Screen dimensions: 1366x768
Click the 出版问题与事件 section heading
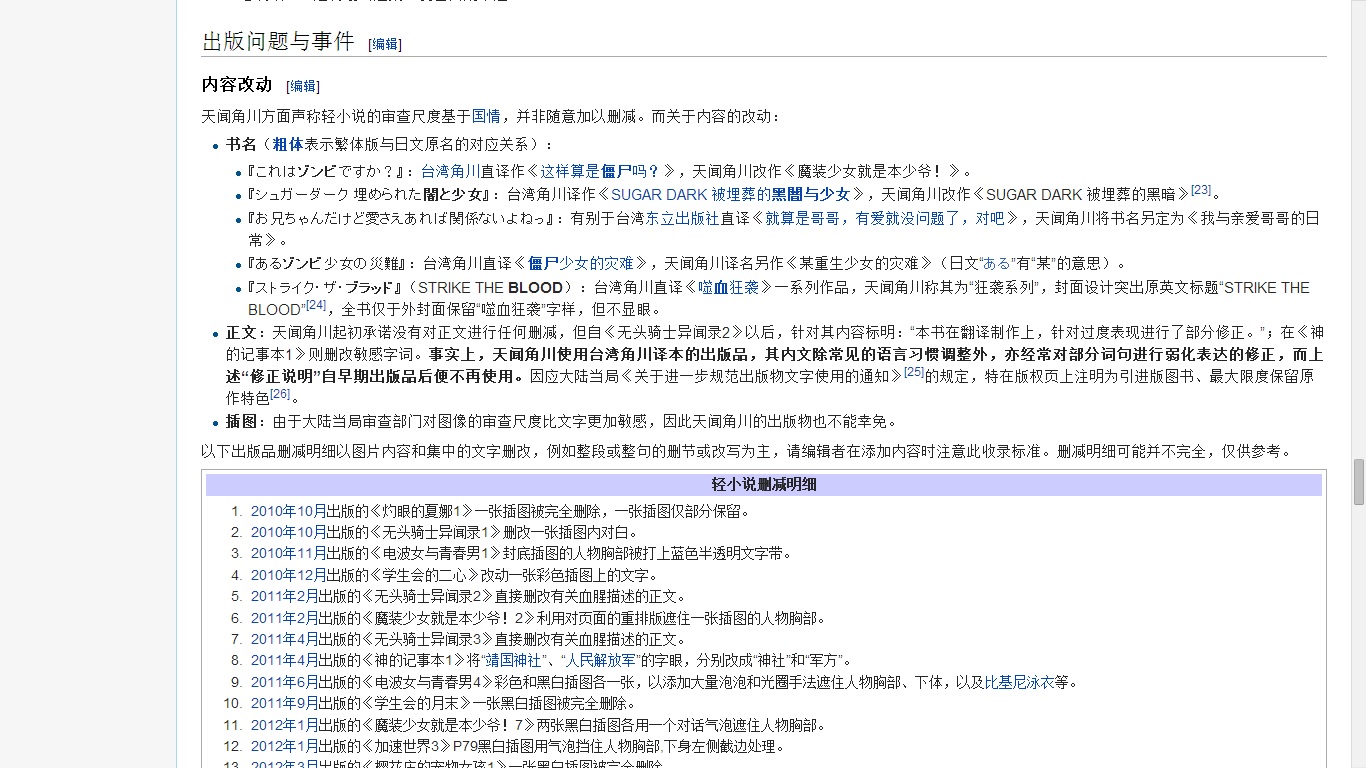click(x=278, y=41)
